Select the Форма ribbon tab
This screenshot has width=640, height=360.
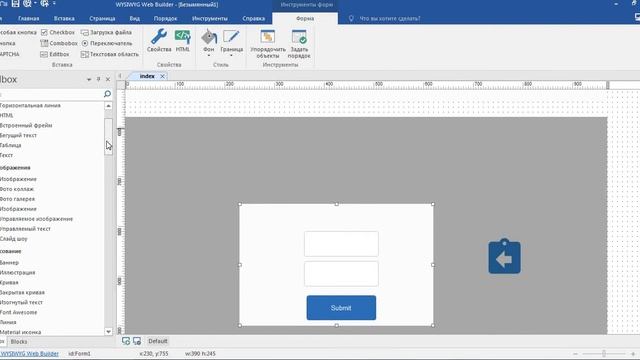tap(305, 18)
